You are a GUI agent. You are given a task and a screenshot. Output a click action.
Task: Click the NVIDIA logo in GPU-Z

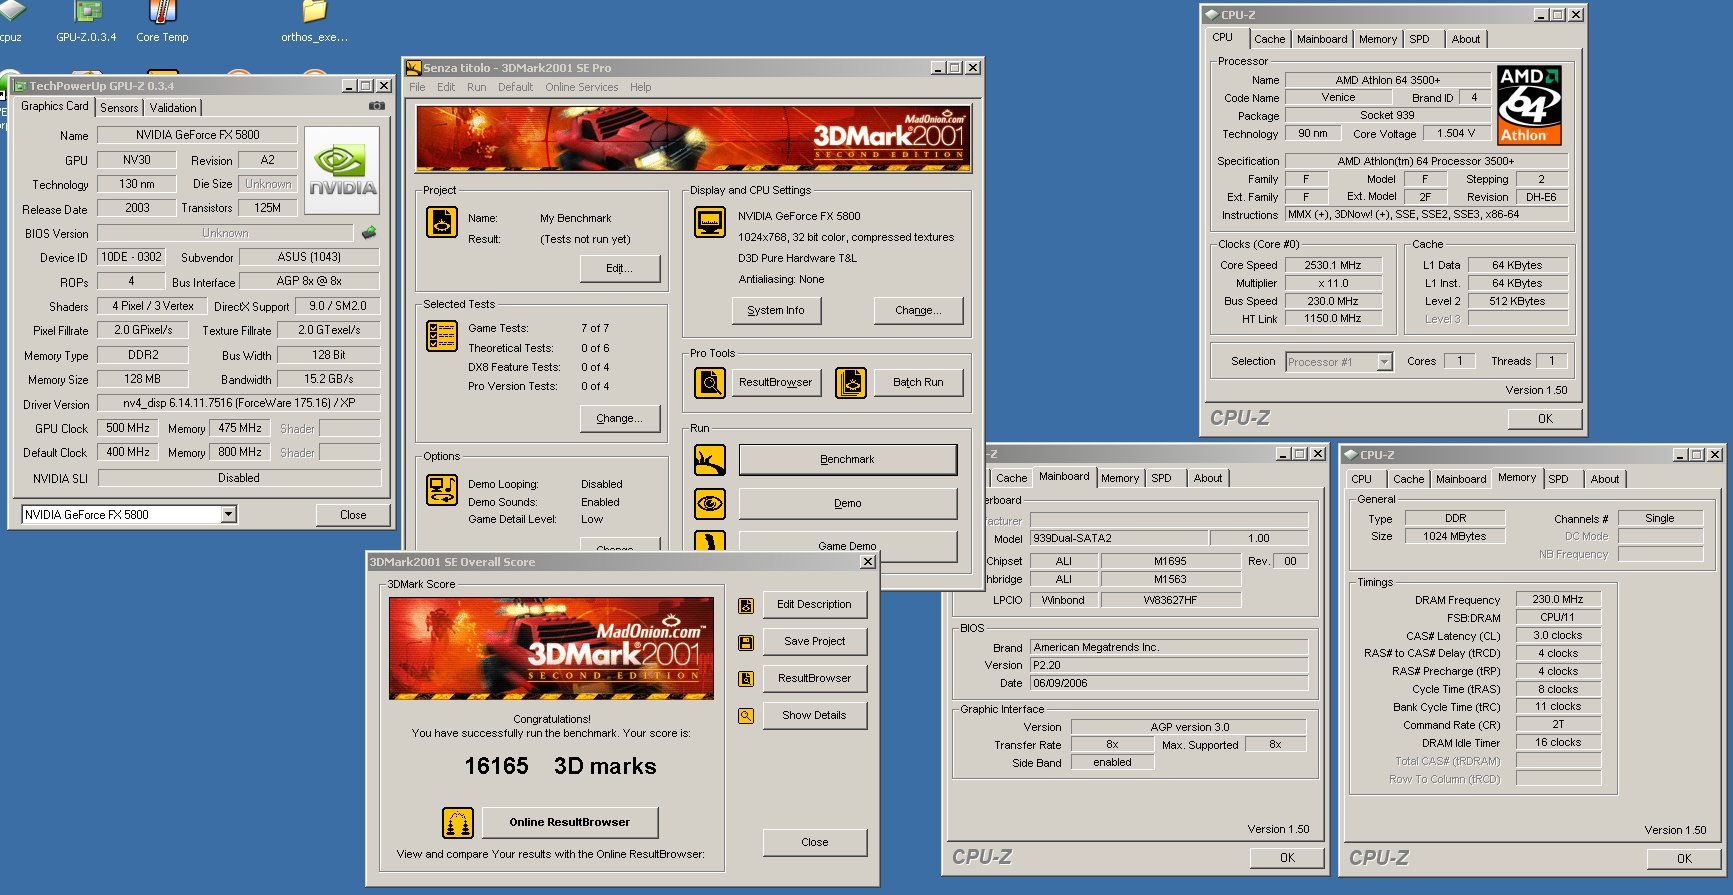342,170
